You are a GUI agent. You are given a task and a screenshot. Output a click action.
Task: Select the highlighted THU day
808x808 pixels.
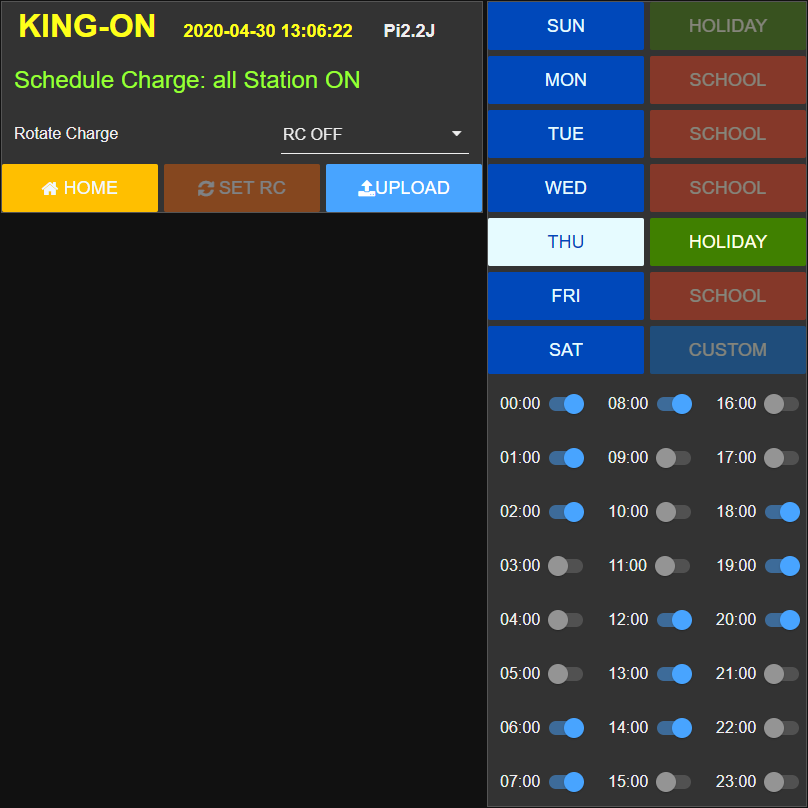[x=566, y=242]
